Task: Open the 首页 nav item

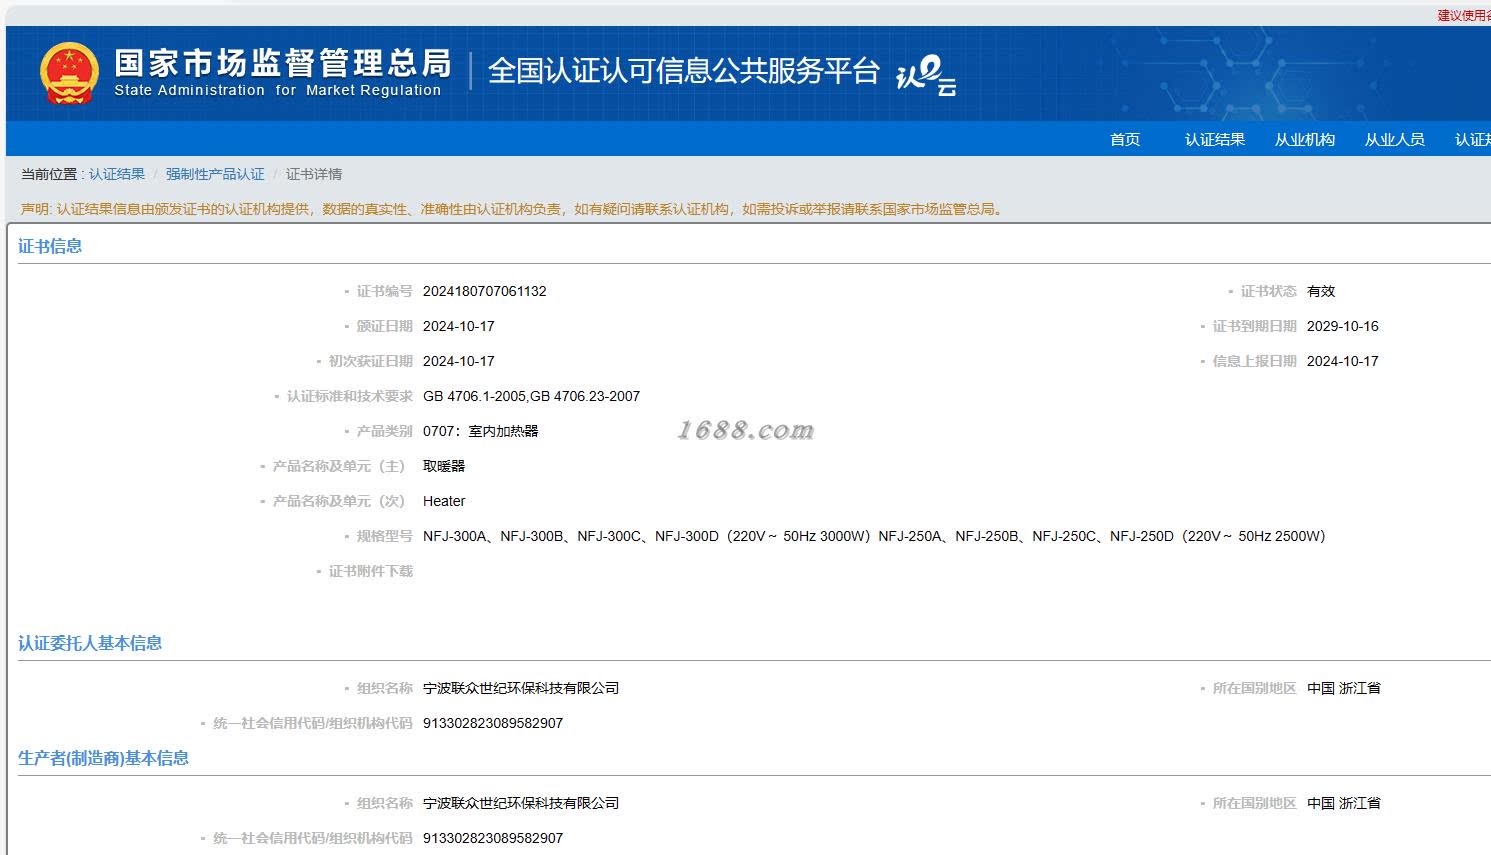Action: [x=1125, y=139]
